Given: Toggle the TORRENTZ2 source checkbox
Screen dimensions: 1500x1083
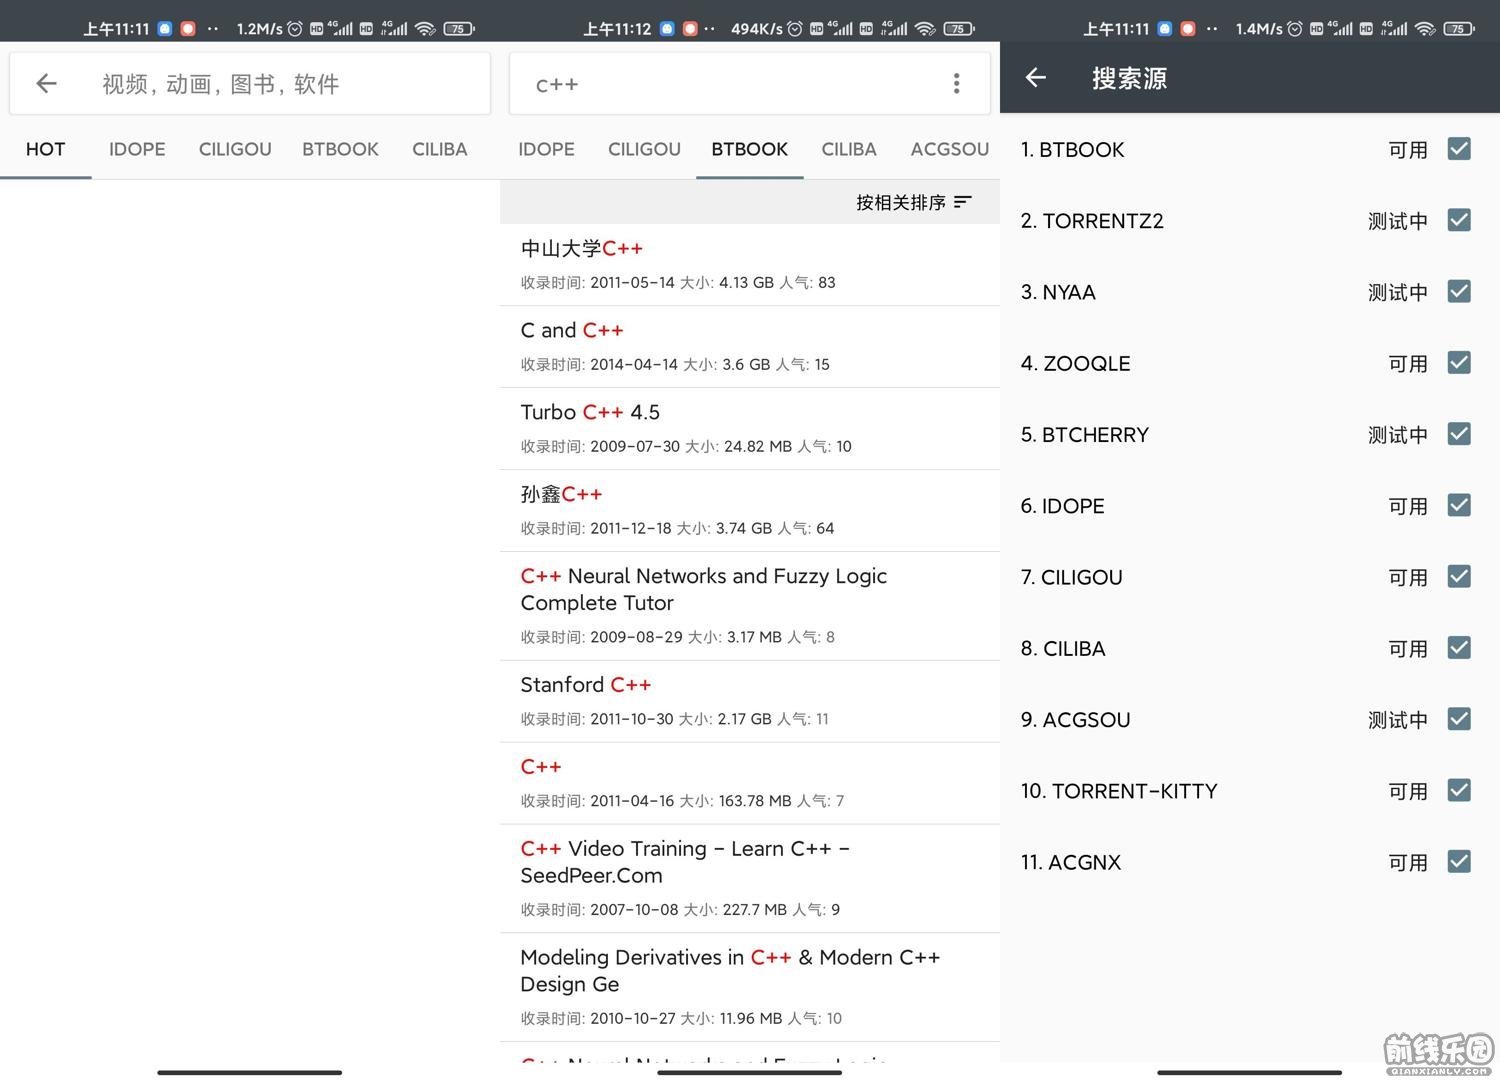Looking at the screenshot, I should click(x=1459, y=220).
